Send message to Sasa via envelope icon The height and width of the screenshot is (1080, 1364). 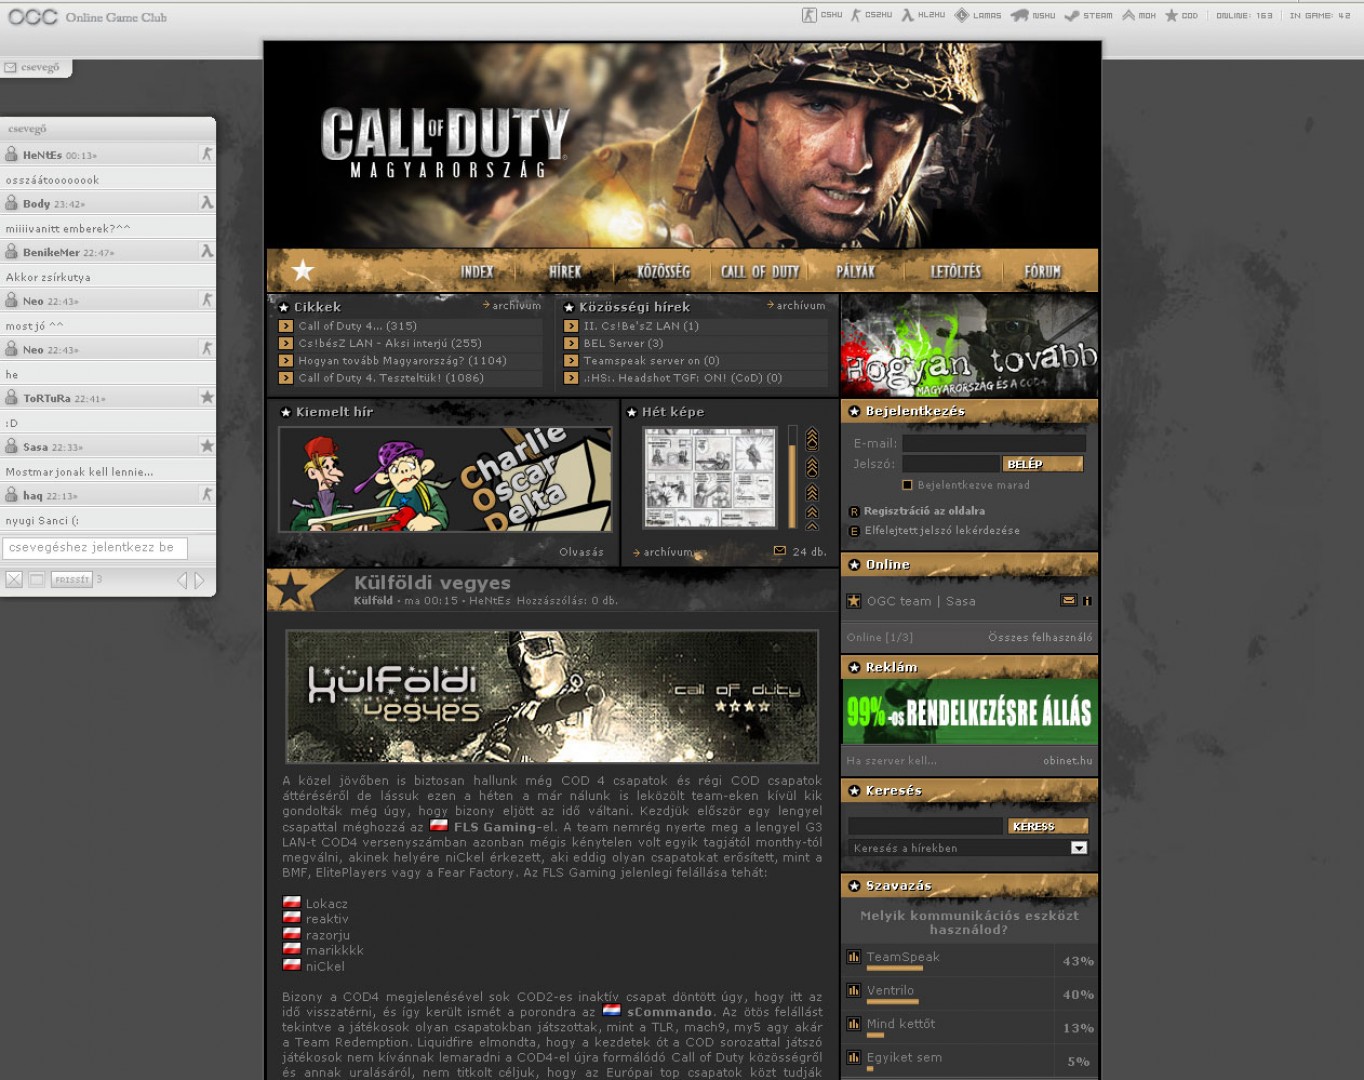pos(1068,601)
